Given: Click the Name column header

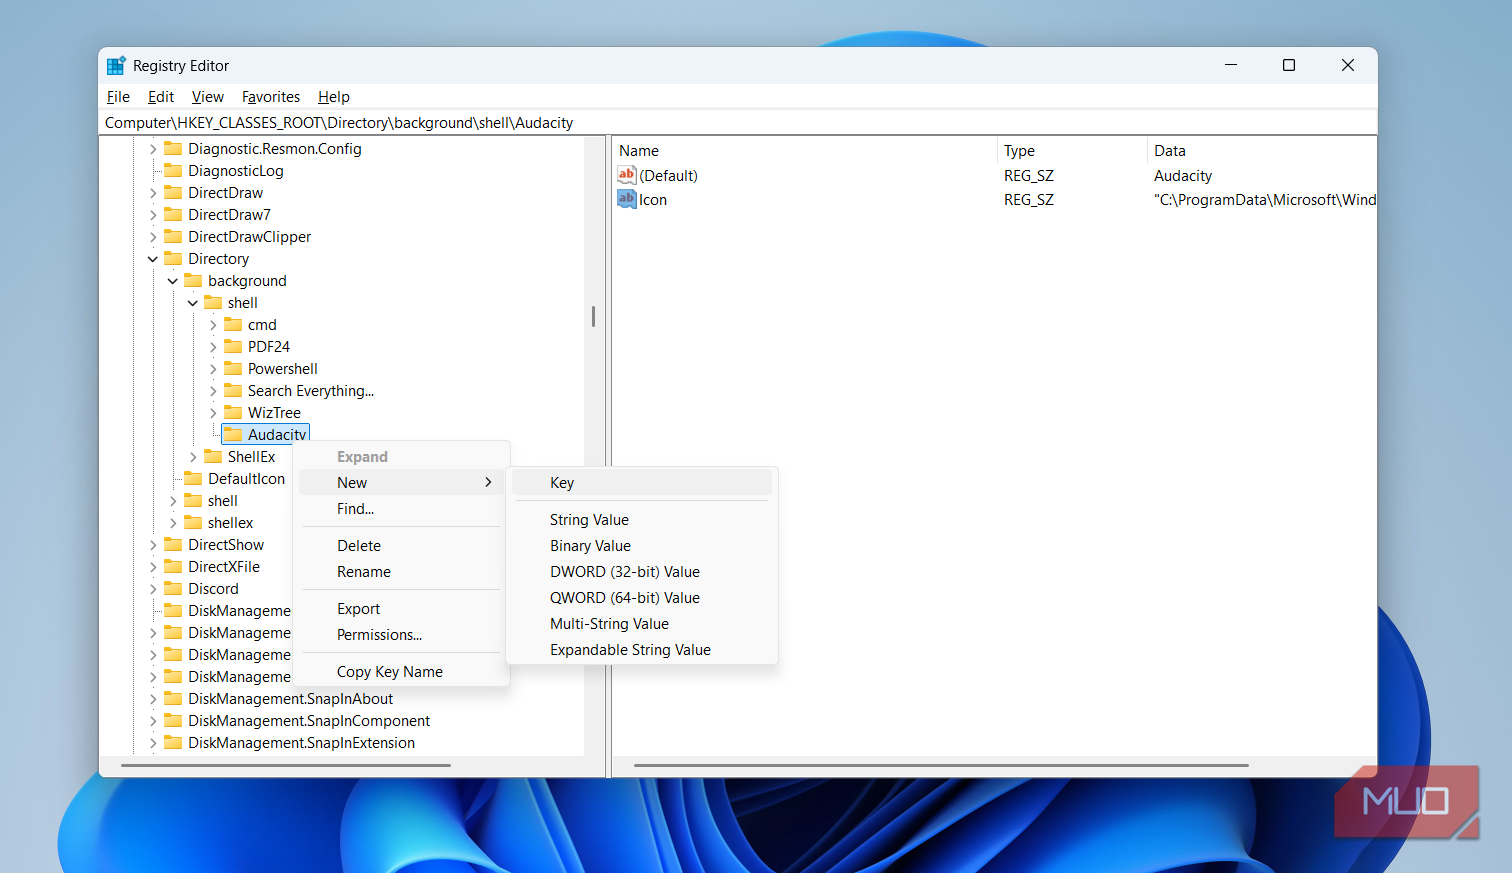Looking at the screenshot, I should click(805, 151).
